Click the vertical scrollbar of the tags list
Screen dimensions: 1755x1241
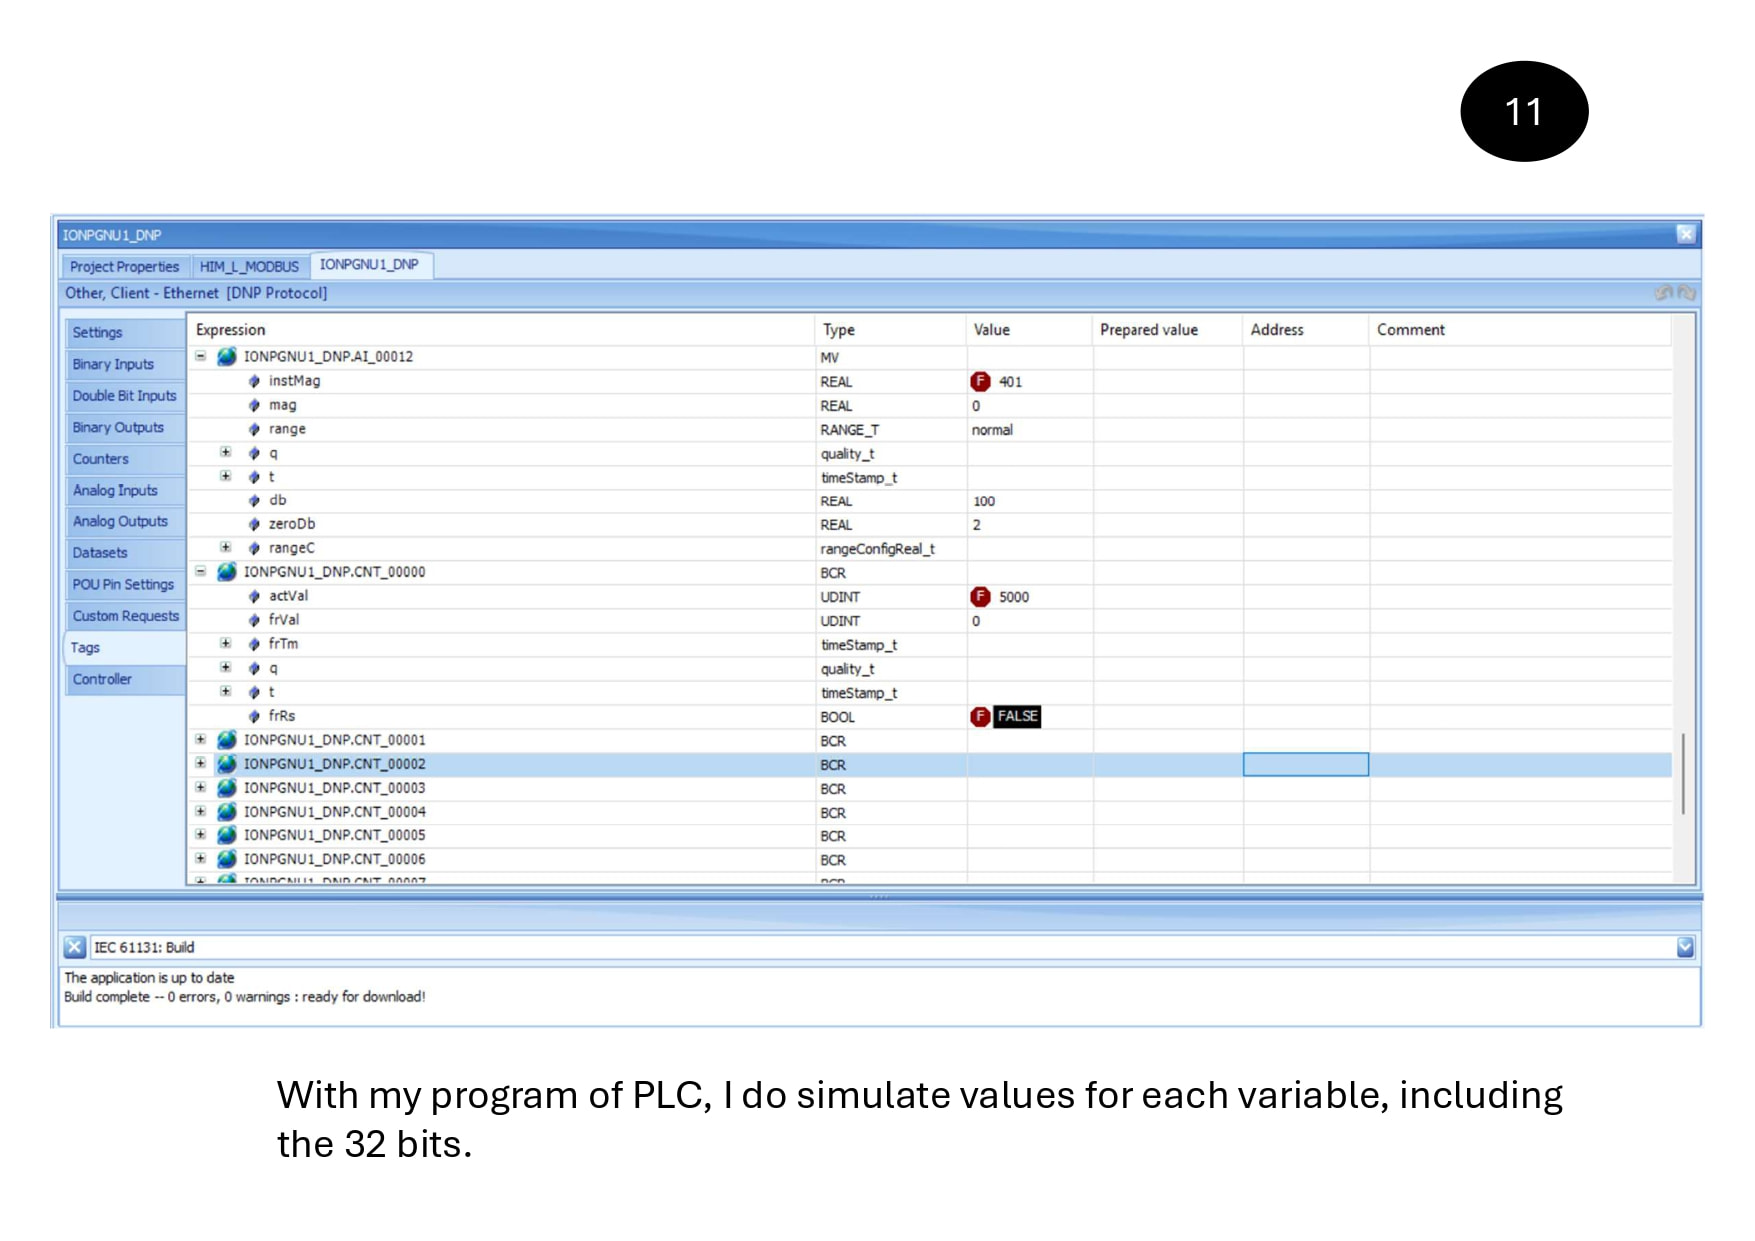pos(1683,773)
